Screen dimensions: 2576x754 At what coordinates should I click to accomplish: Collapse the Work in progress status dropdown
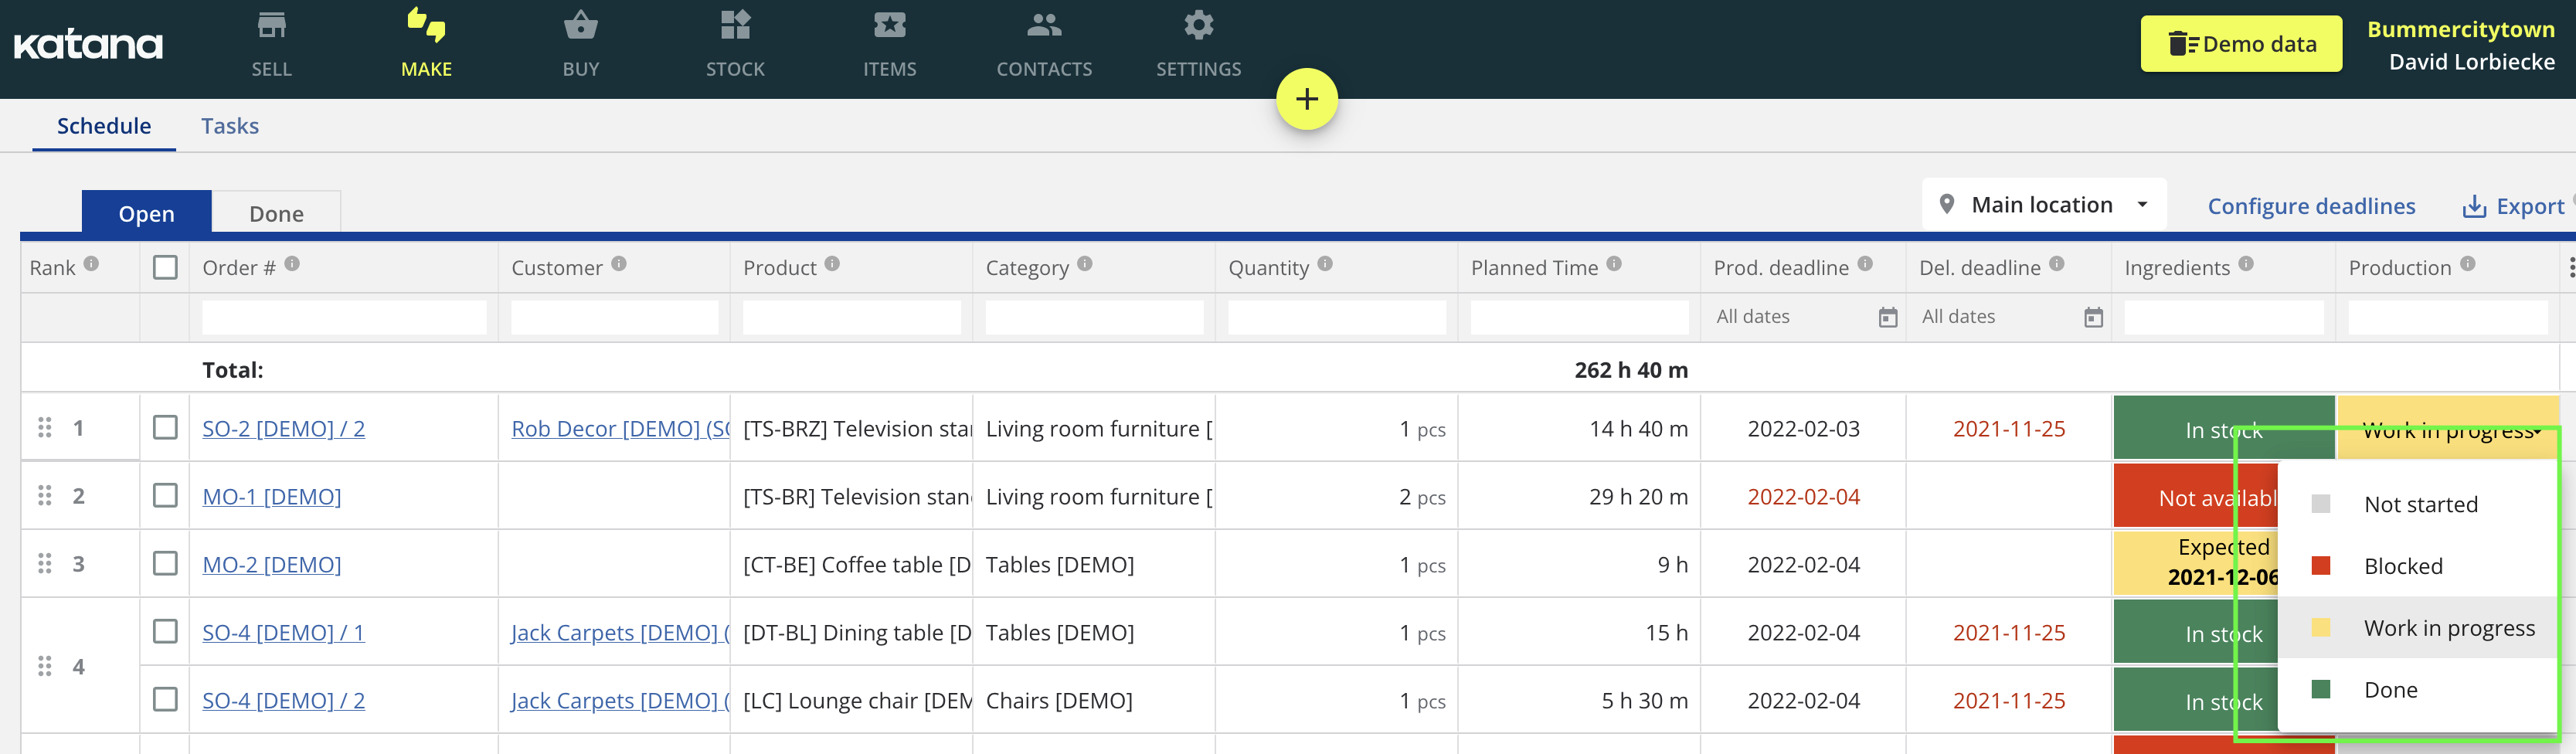pyautogui.click(x=2448, y=430)
